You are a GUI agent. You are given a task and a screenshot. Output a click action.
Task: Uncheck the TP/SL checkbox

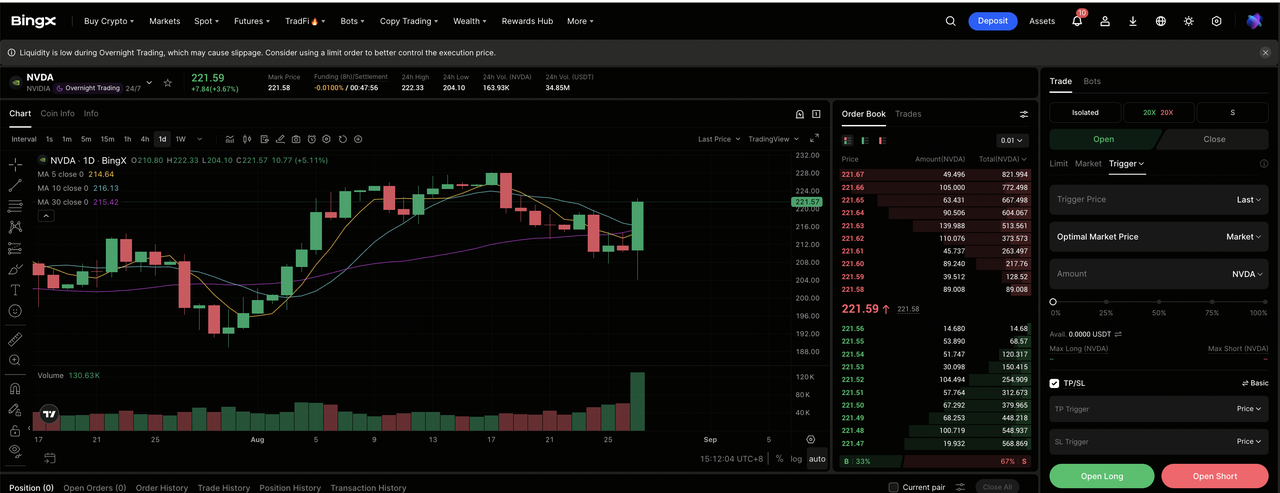point(1054,383)
